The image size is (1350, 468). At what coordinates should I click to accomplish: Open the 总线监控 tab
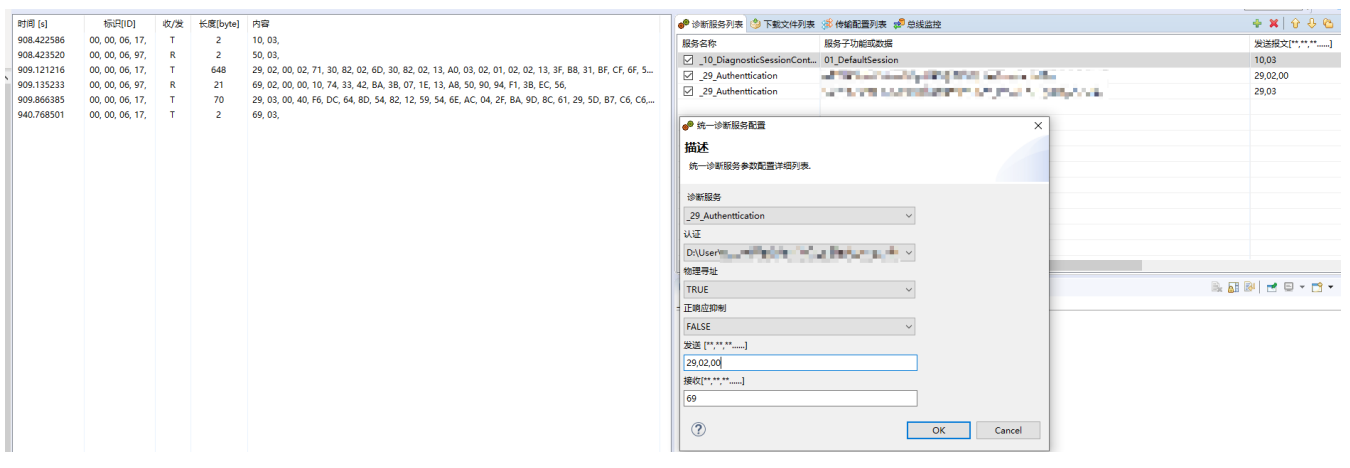918,24
